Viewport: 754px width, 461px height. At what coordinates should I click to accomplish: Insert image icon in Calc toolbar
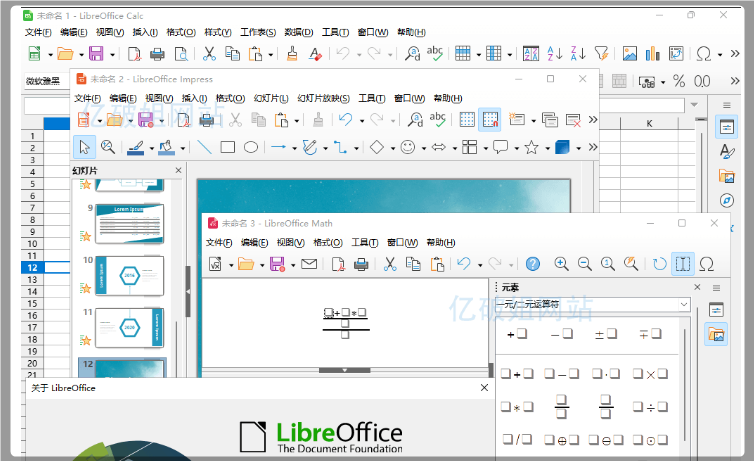point(629,53)
